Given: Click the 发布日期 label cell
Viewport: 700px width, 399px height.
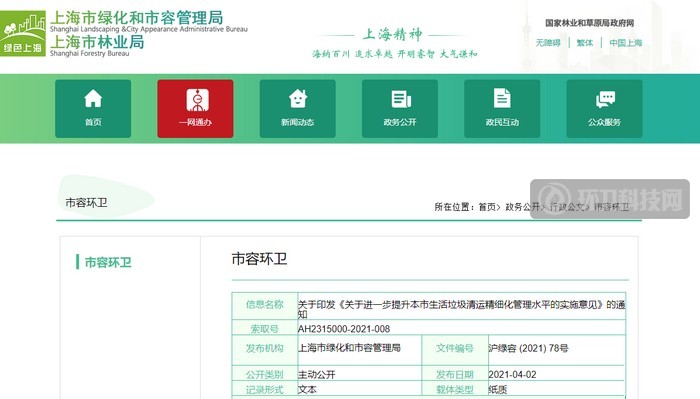Looking at the screenshot, I should pos(455,374).
